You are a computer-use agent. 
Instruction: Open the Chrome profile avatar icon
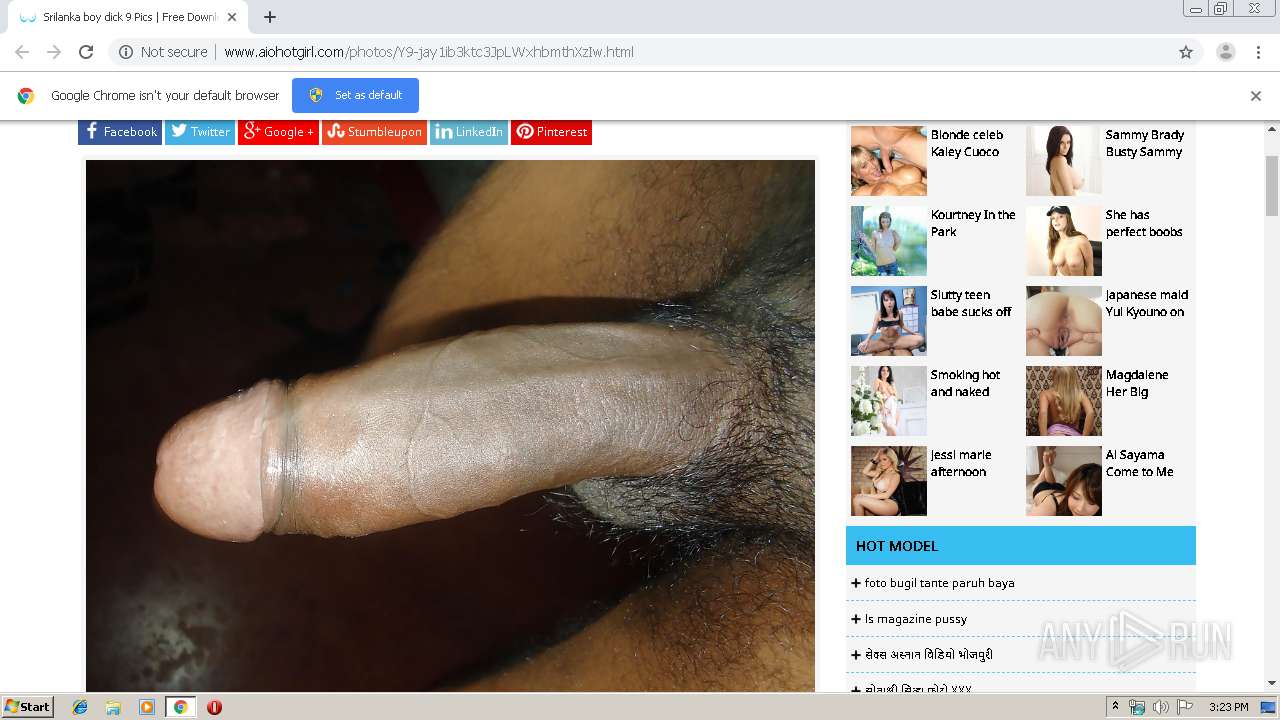point(1225,52)
